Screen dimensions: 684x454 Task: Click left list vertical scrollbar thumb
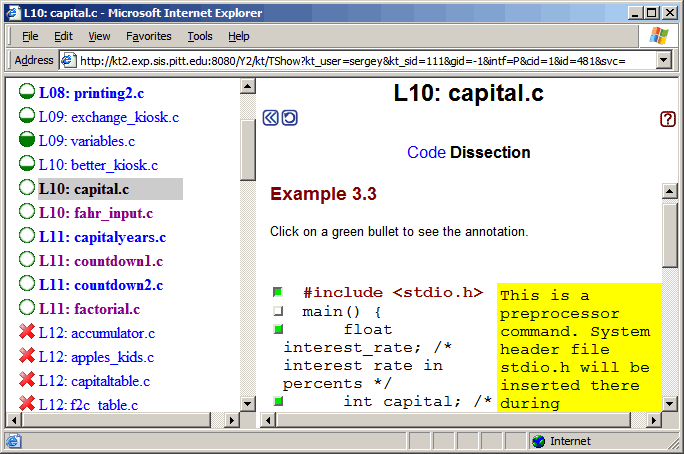pyautogui.click(x=248, y=150)
